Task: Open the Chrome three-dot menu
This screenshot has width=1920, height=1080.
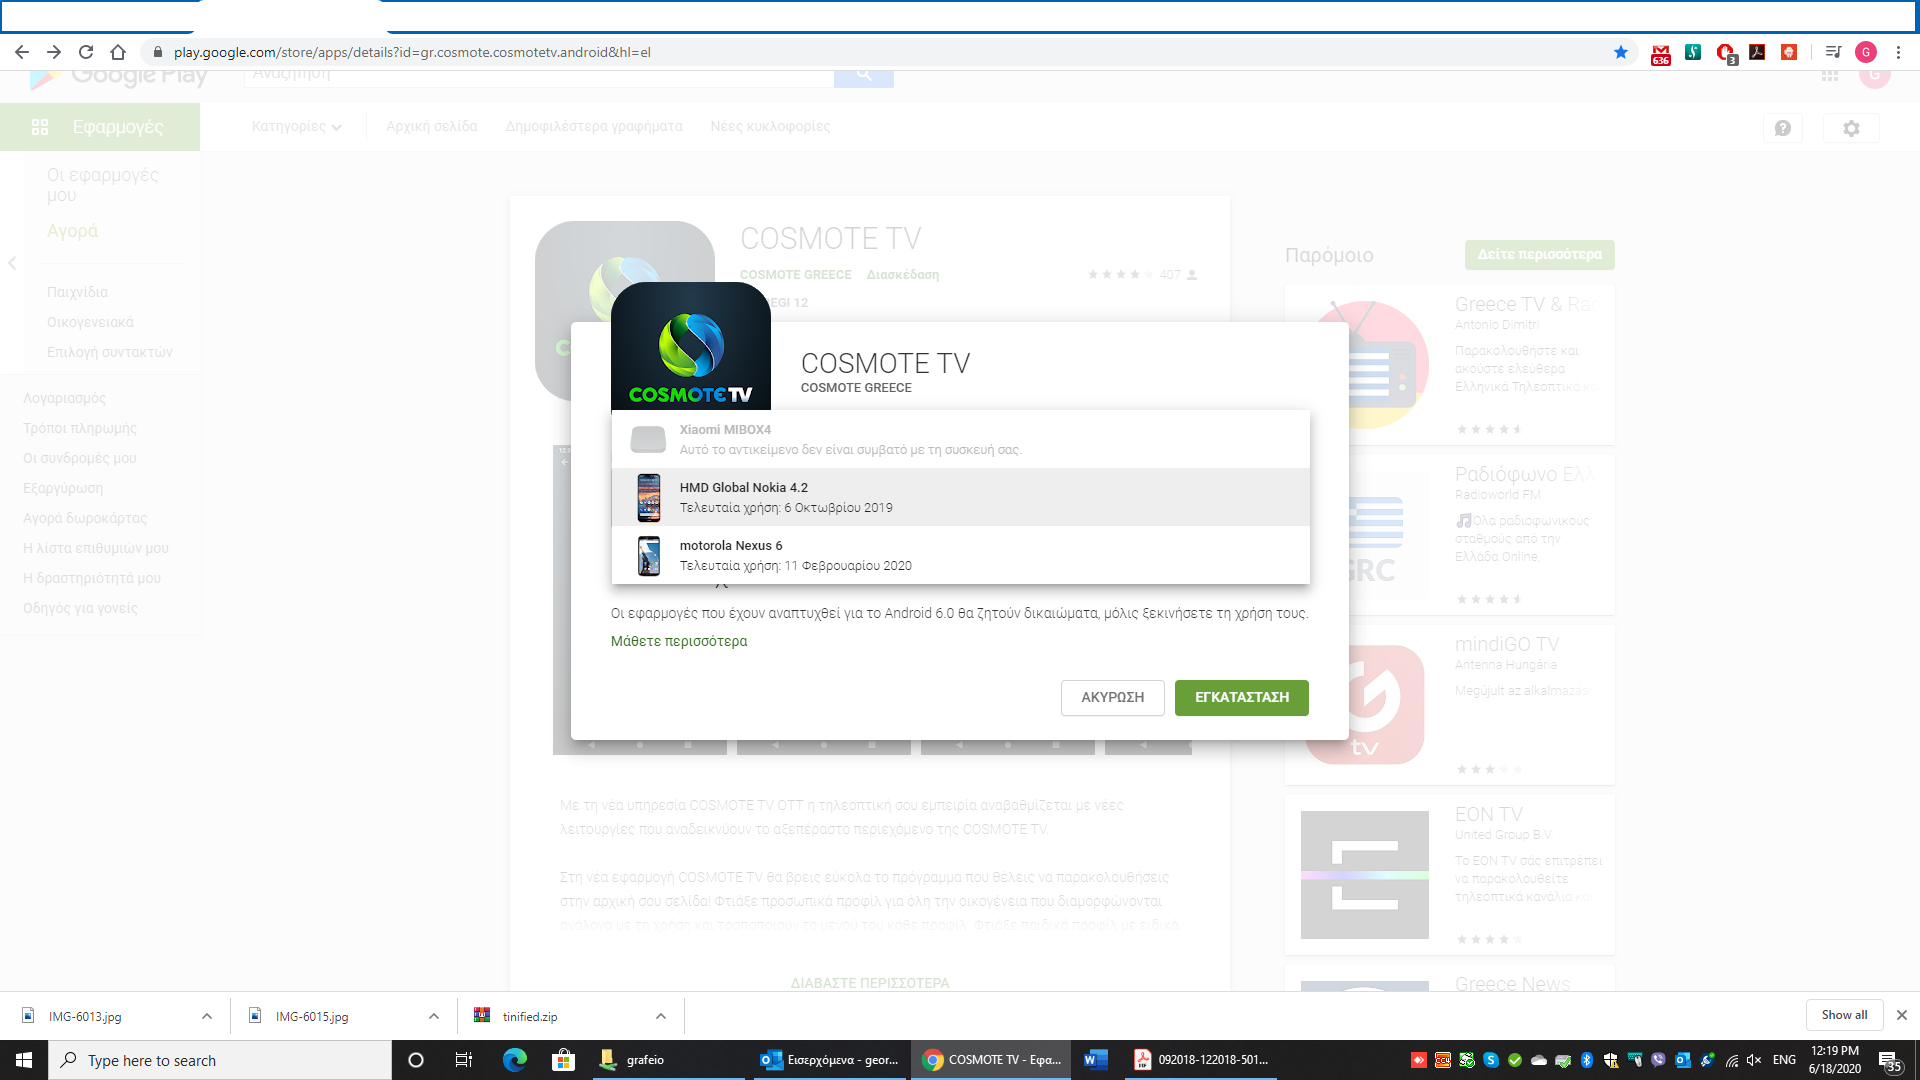Action: tap(1898, 52)
